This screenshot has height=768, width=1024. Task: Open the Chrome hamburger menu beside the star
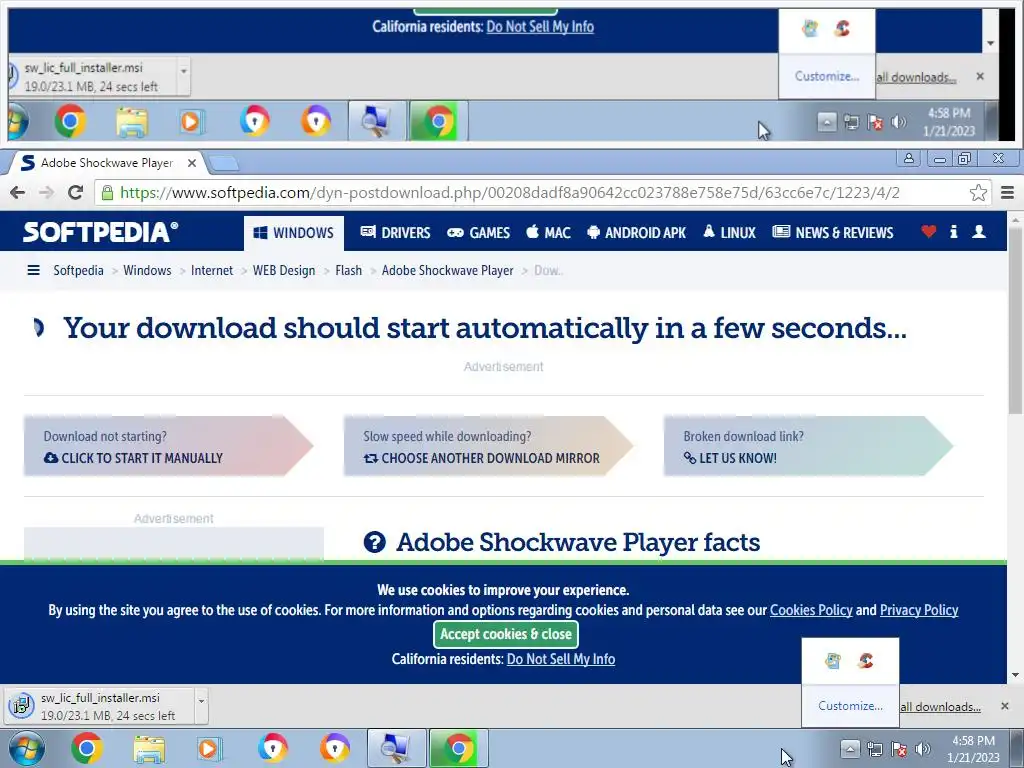click(1007, 193)
